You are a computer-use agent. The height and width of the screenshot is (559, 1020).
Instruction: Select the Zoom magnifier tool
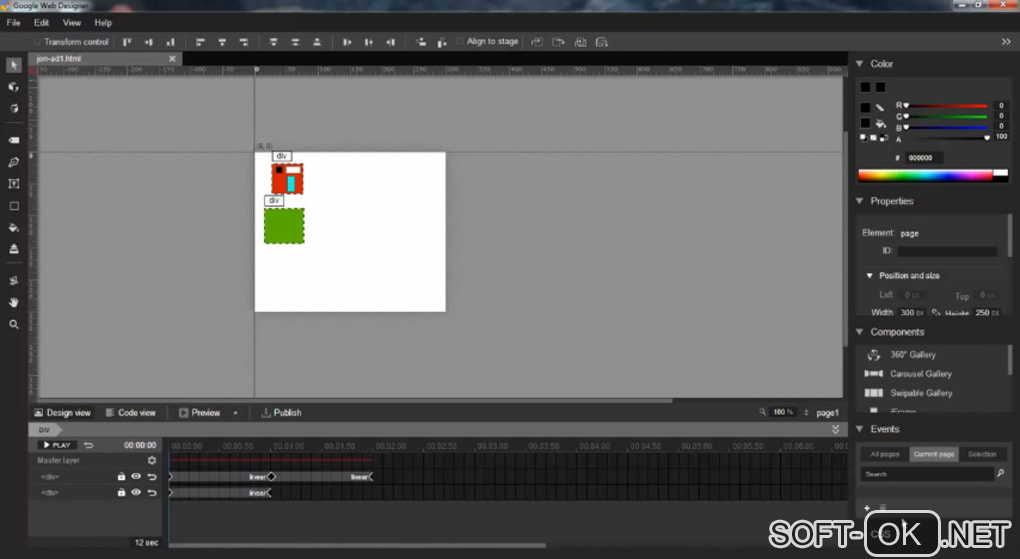tap(14, 325)
